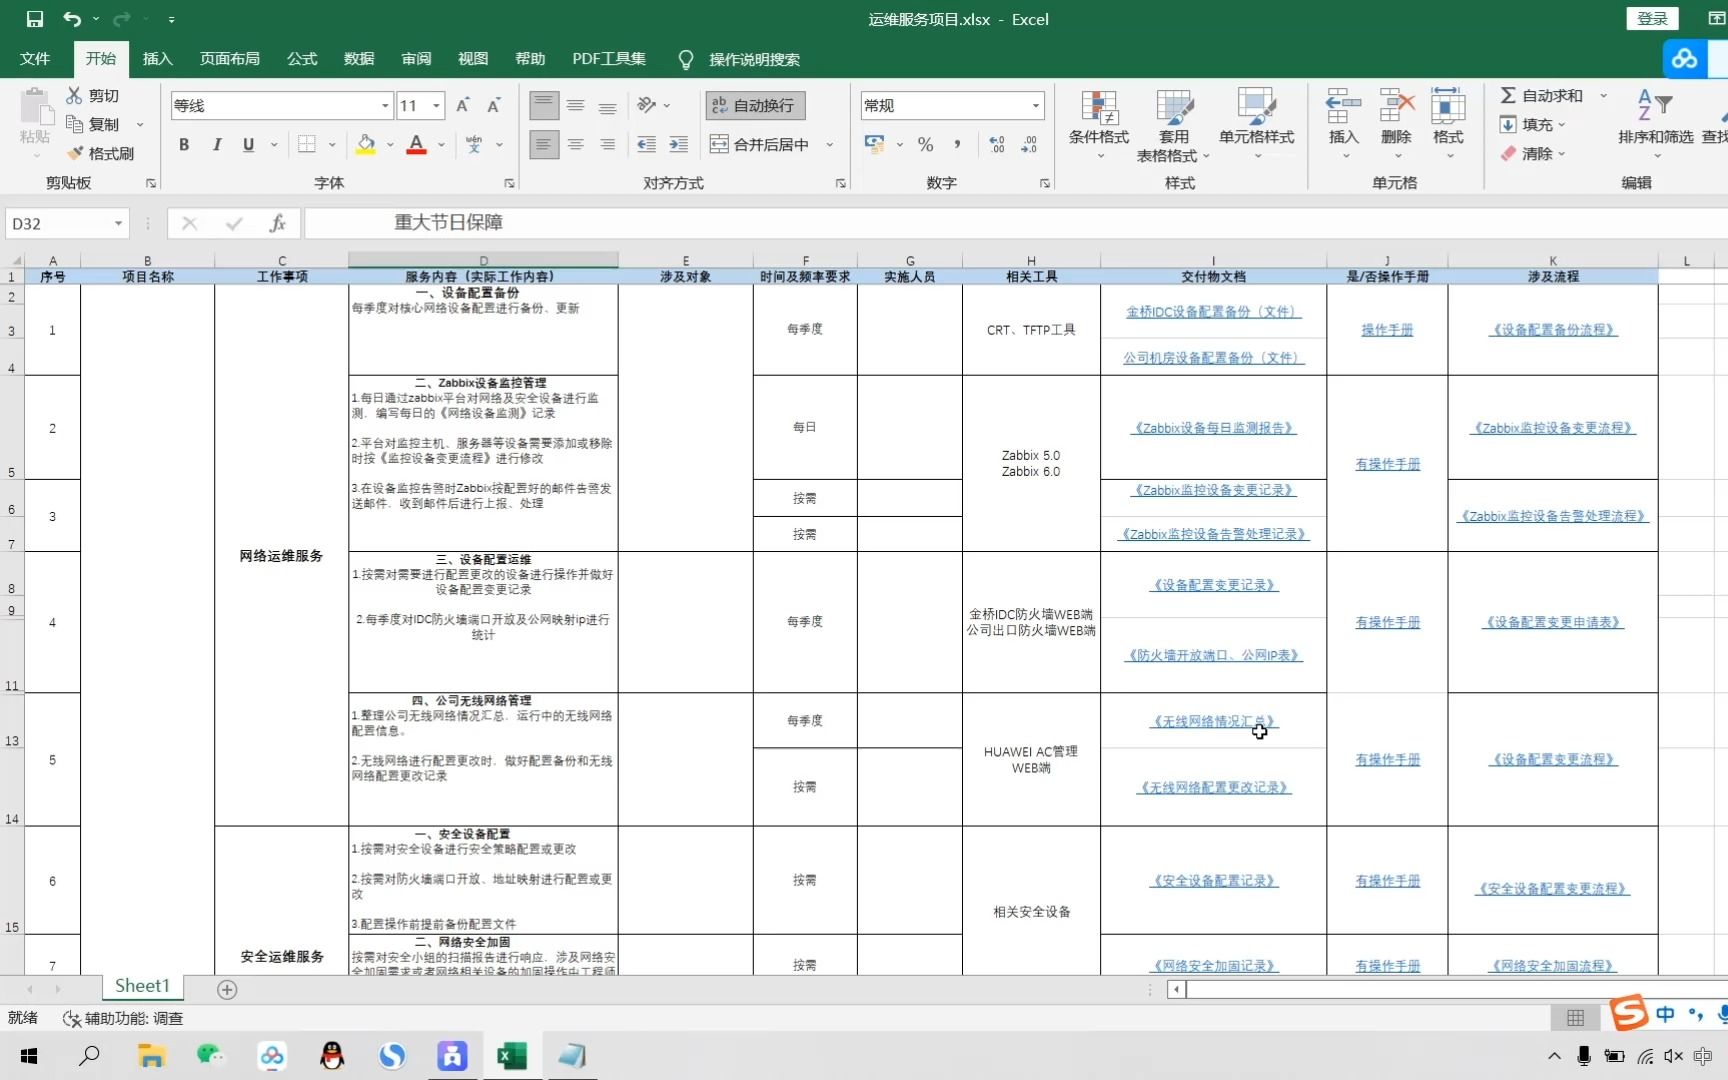
Task: Increase font size with larger A icon
Action: tap(462, 105)
